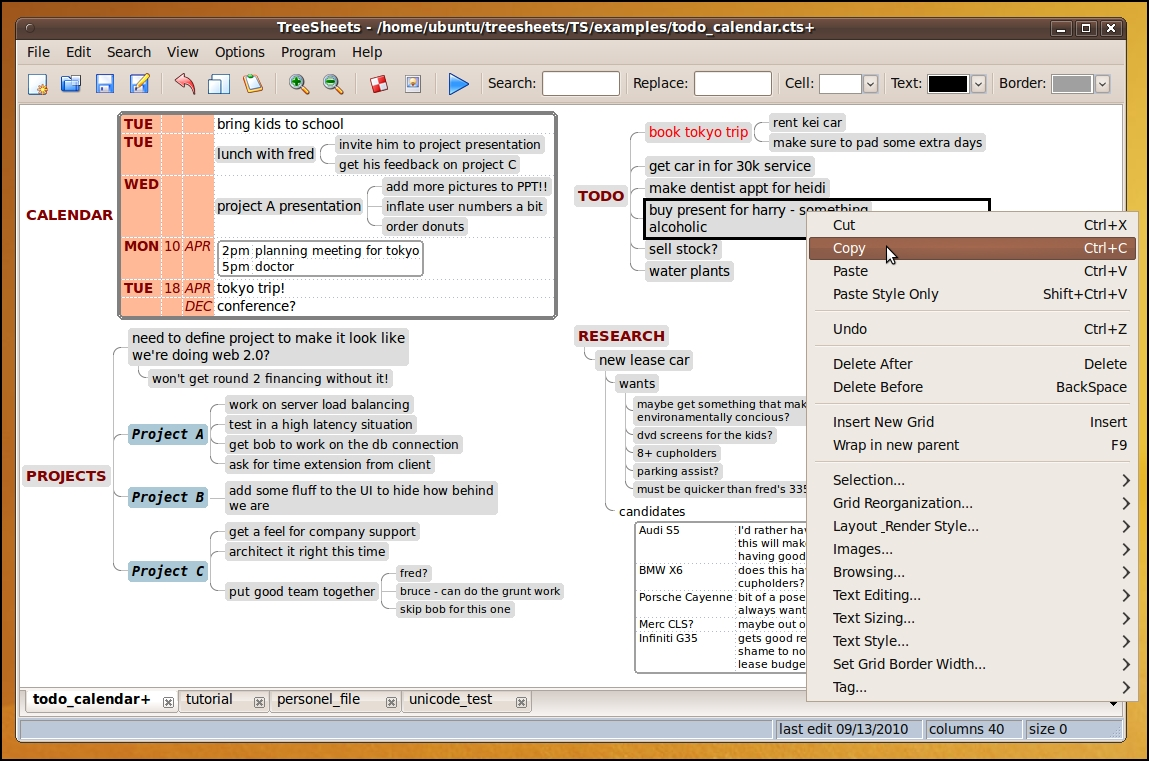Choose Paste Style Only in context menu
This screenshot has height=761, width=1149.
(973, 294)
